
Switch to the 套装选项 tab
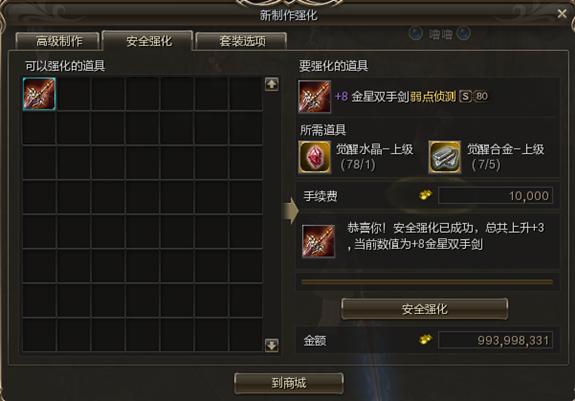pos(241,41)
